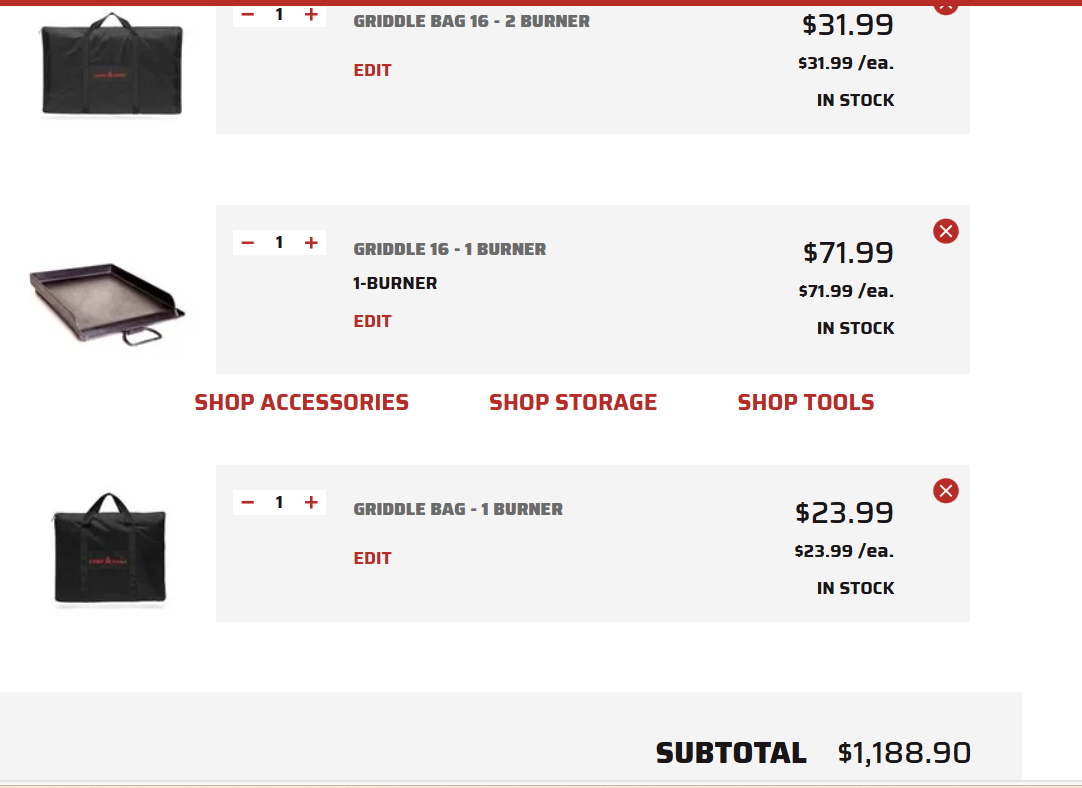Open the Shop Tools link
The width and height of the screenshot is (1082, 788).
point(806,402)
